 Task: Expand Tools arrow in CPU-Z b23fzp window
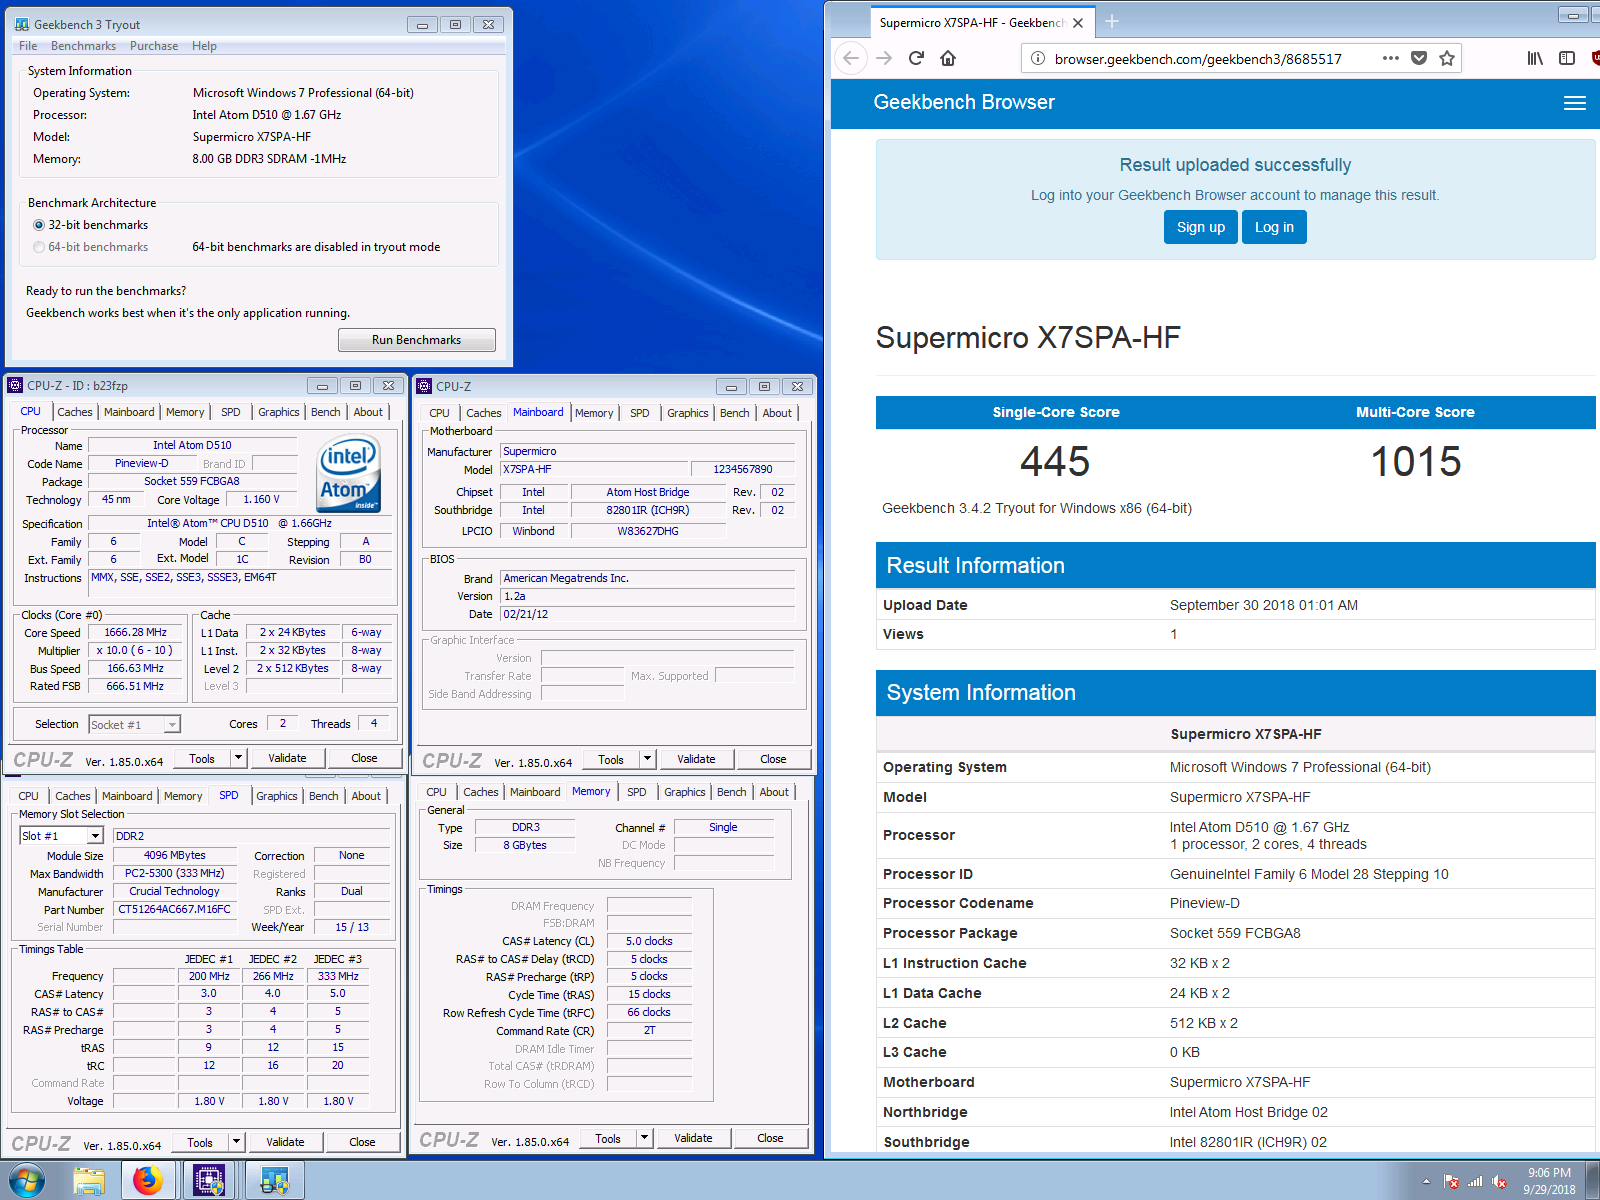pos(239,758)
